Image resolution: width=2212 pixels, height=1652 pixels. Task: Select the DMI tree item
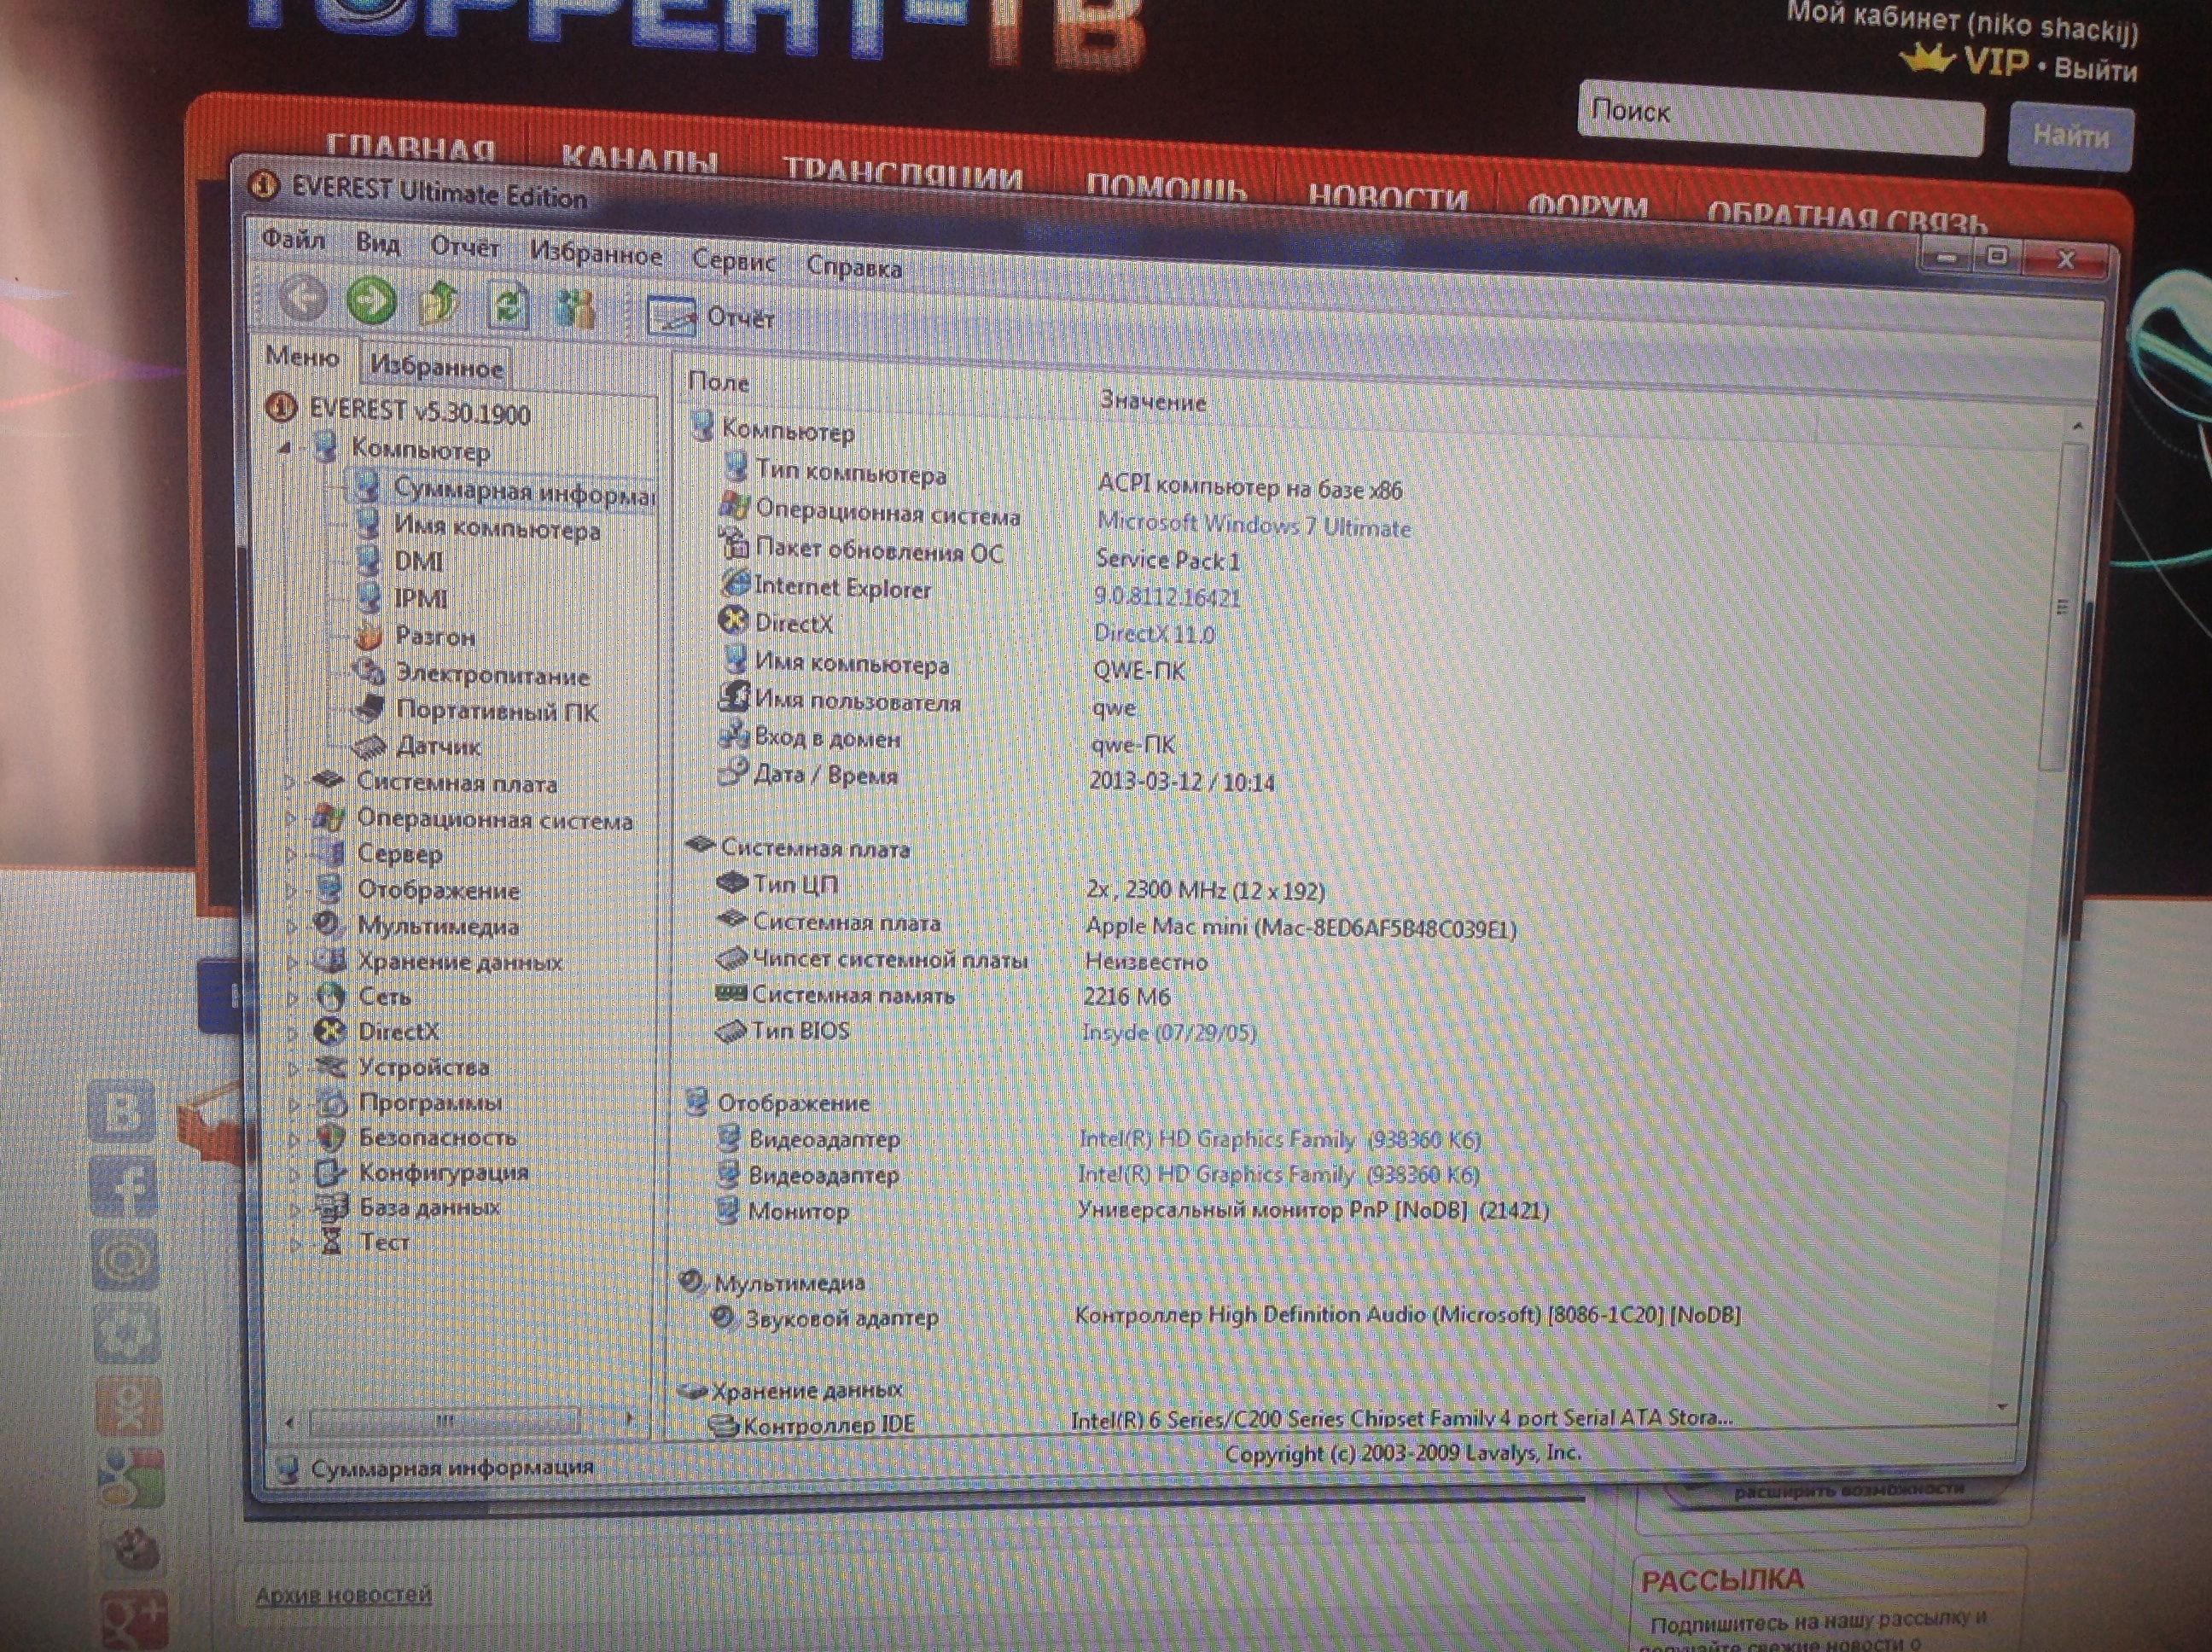(418, 561)
